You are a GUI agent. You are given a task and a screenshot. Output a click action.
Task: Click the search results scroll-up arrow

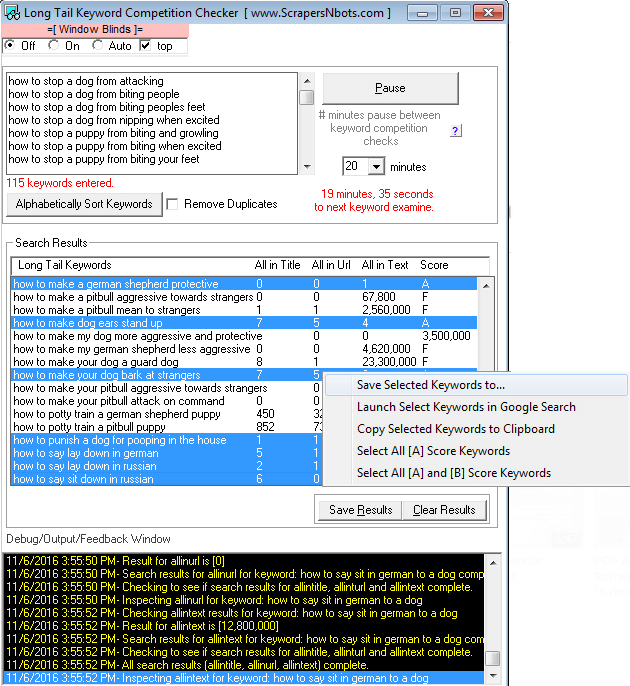click(x=486, y=286)
